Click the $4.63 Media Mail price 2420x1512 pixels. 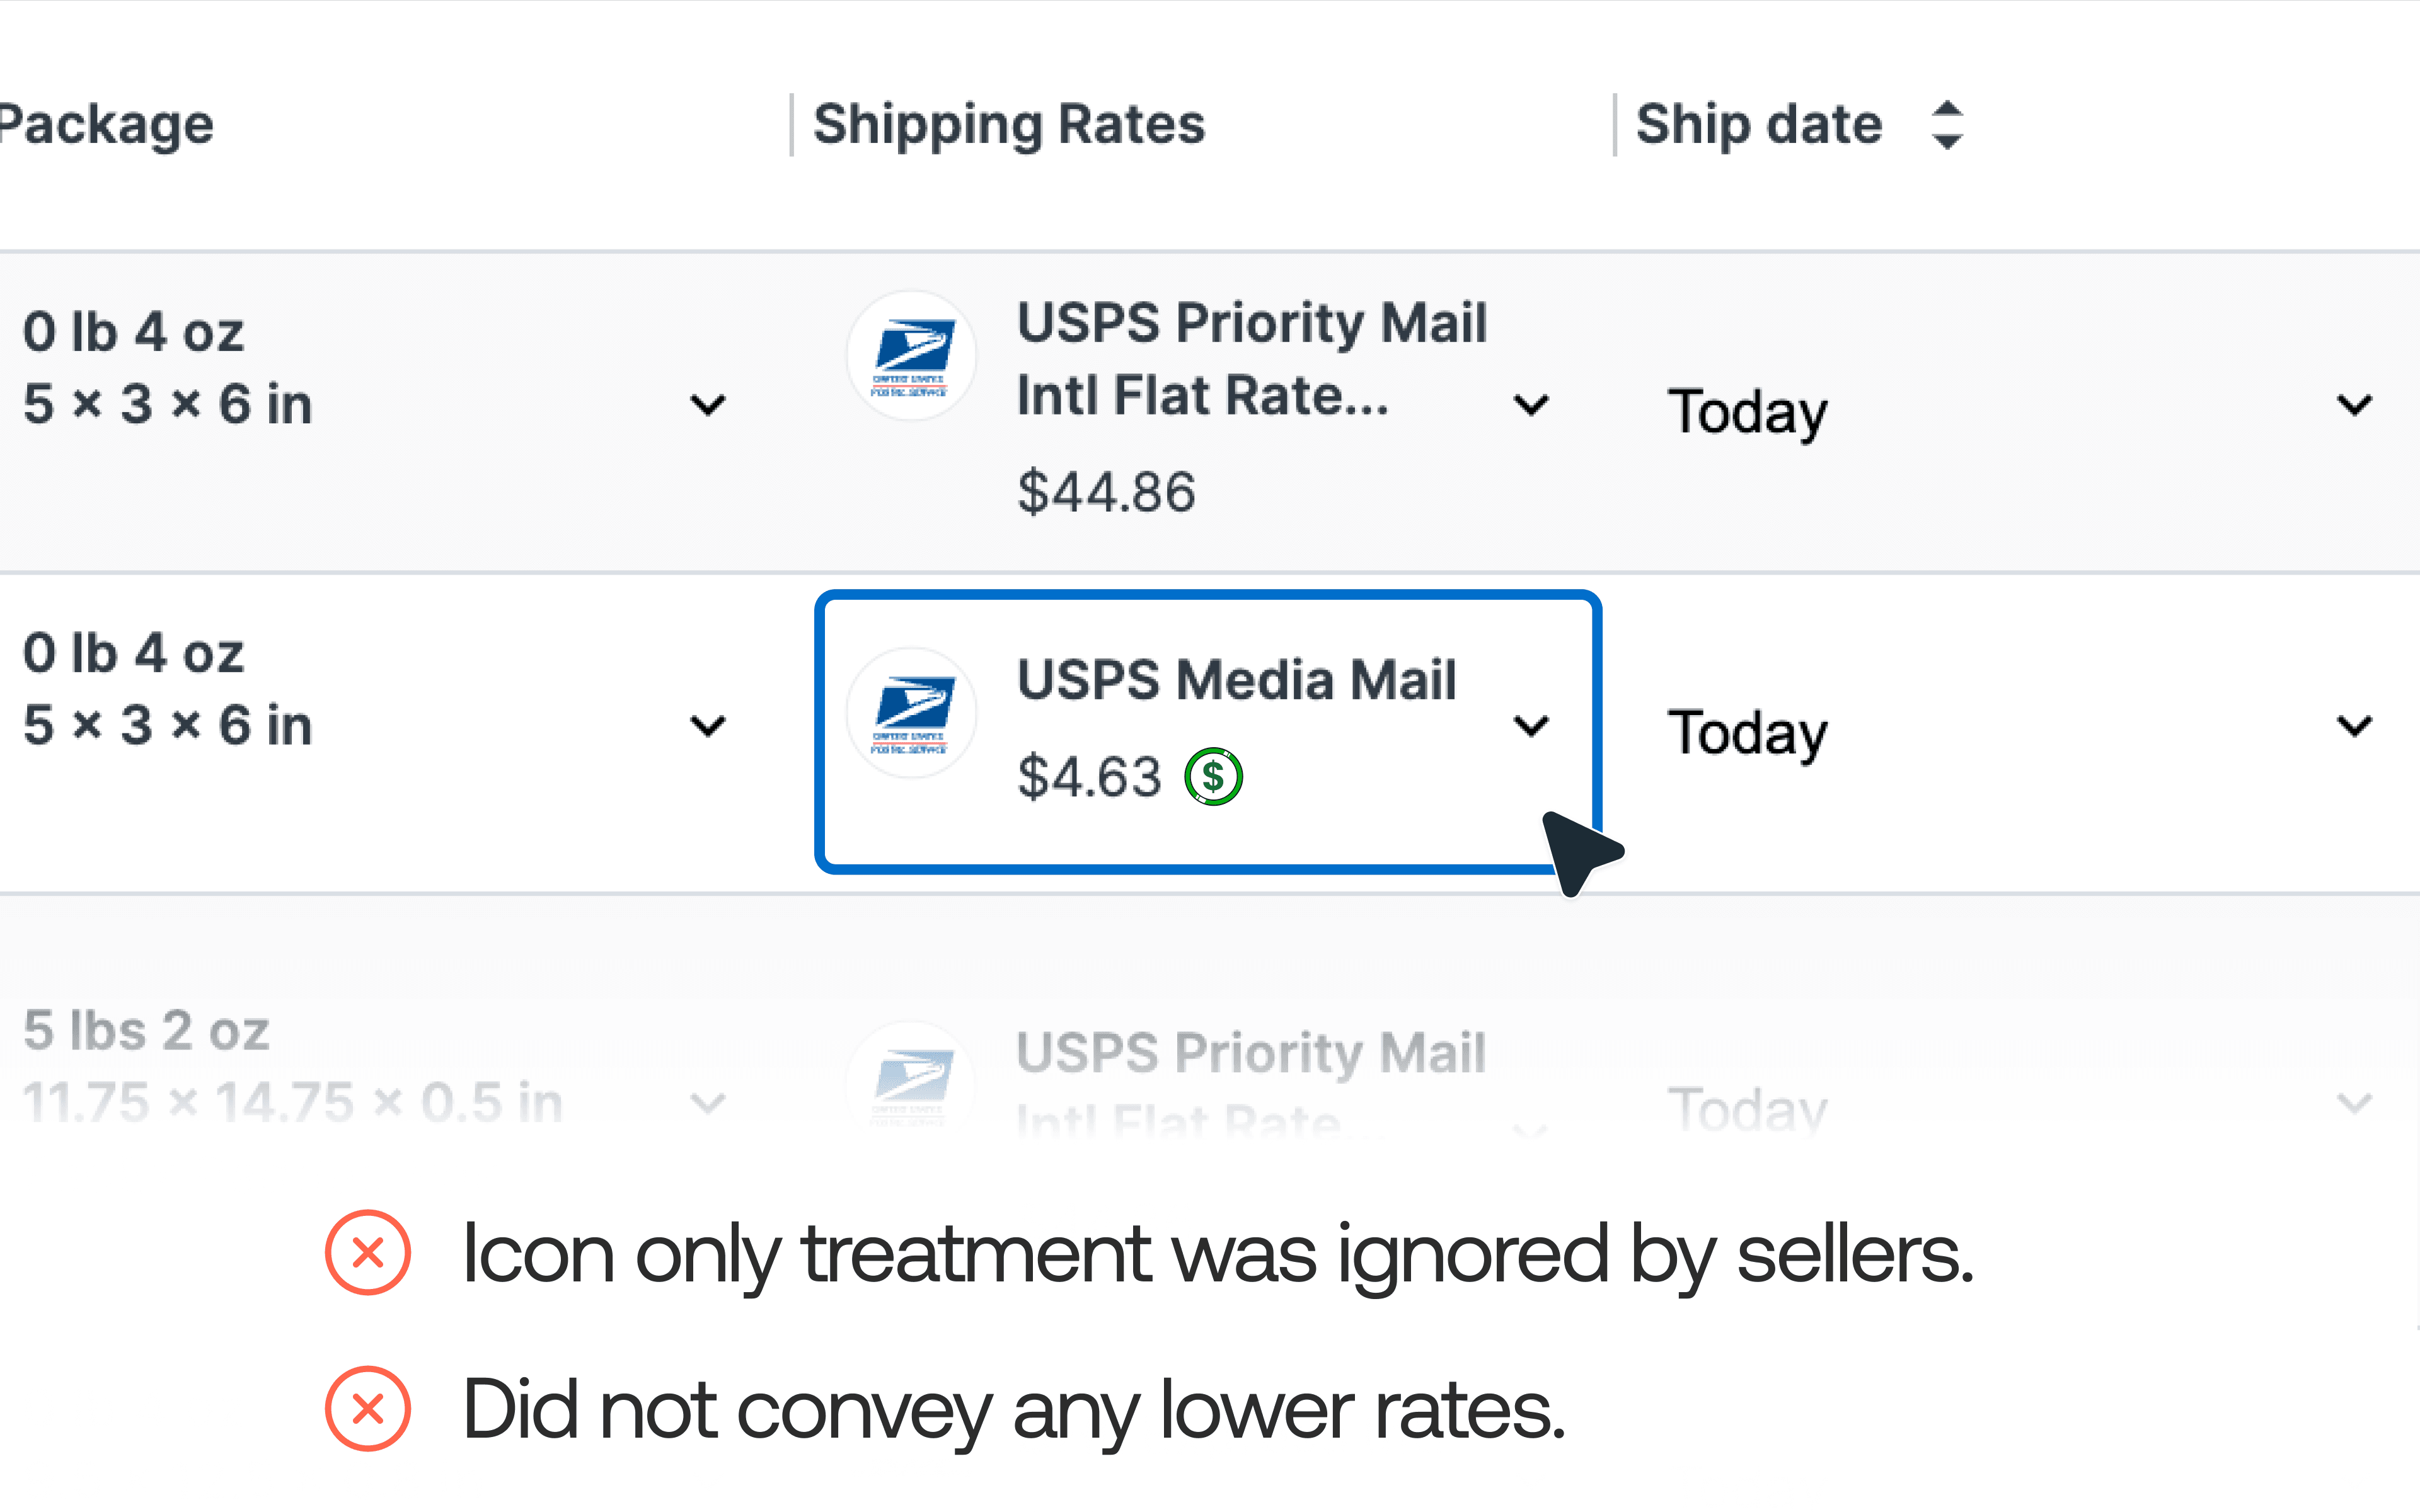pos(1089,777)
